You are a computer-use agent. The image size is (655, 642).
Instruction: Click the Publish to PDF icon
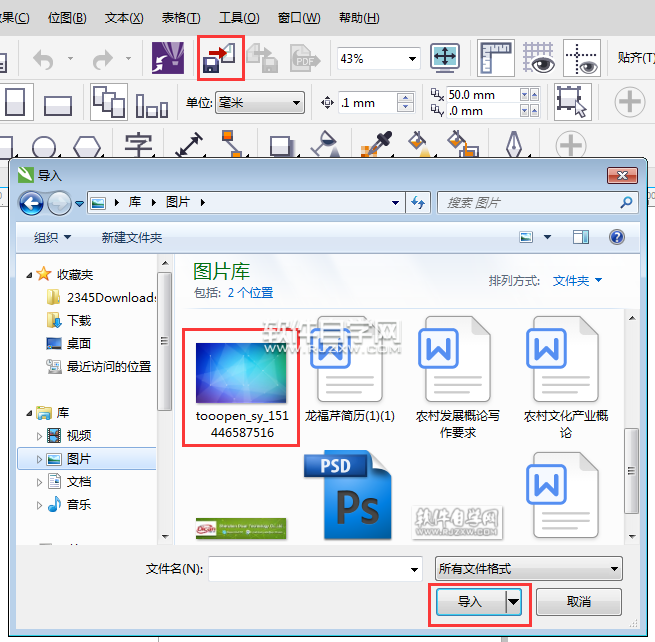click(305, 58)
